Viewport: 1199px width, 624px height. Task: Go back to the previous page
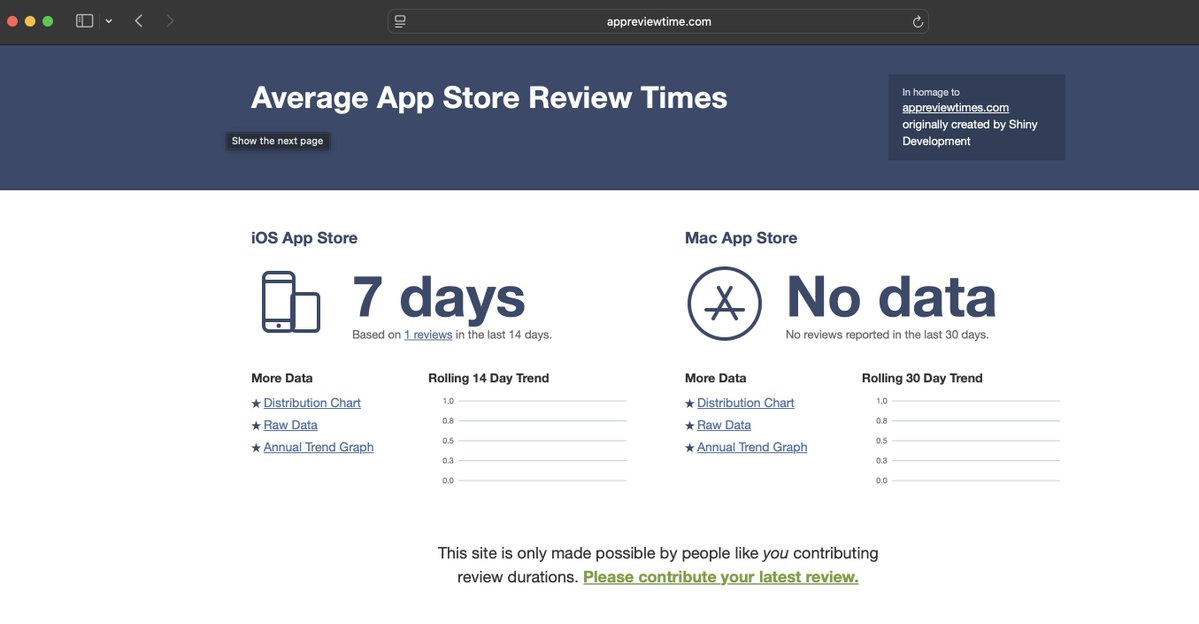pos(138,21)
